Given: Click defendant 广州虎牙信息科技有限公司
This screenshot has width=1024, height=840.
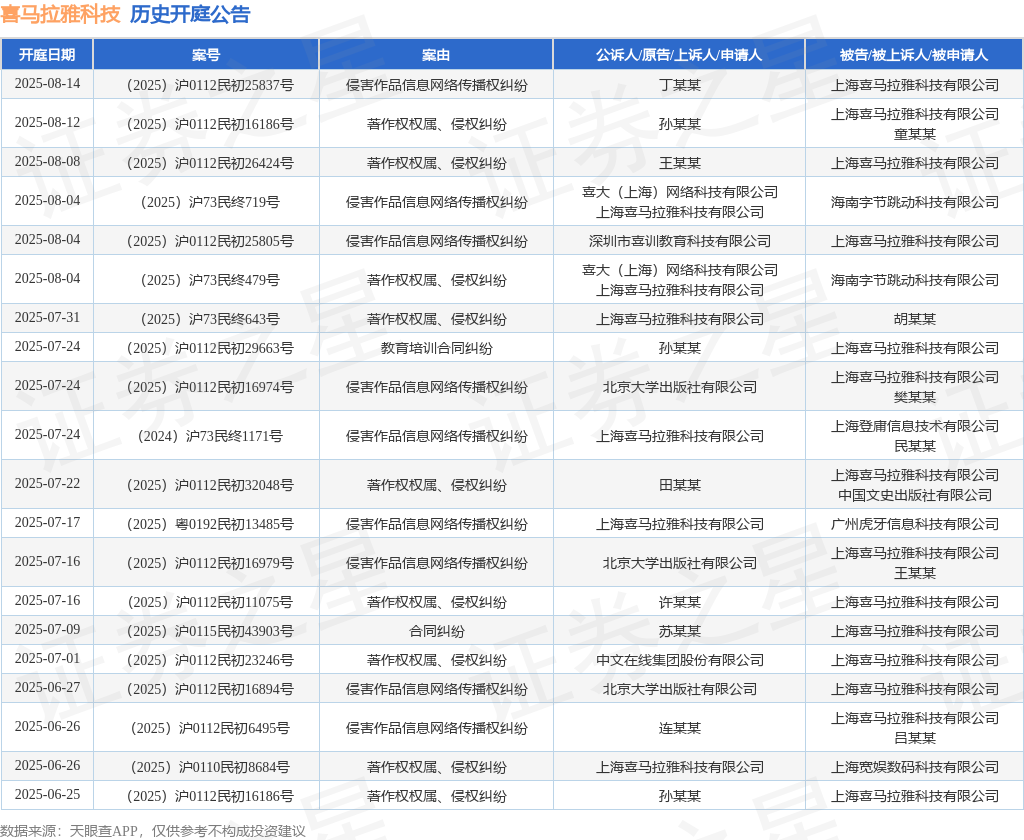Looking at the screenshot, I should (914, 524).
